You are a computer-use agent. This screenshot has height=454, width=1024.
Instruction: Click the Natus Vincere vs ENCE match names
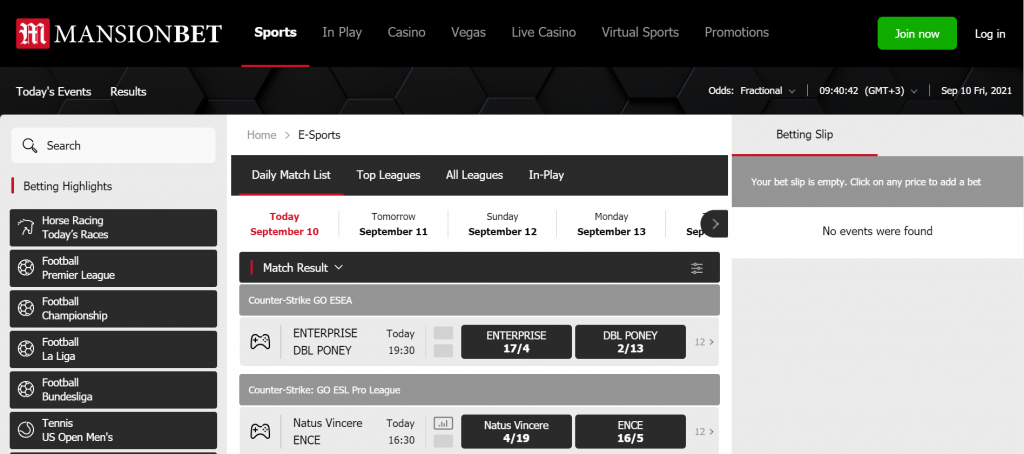[328, 432]
